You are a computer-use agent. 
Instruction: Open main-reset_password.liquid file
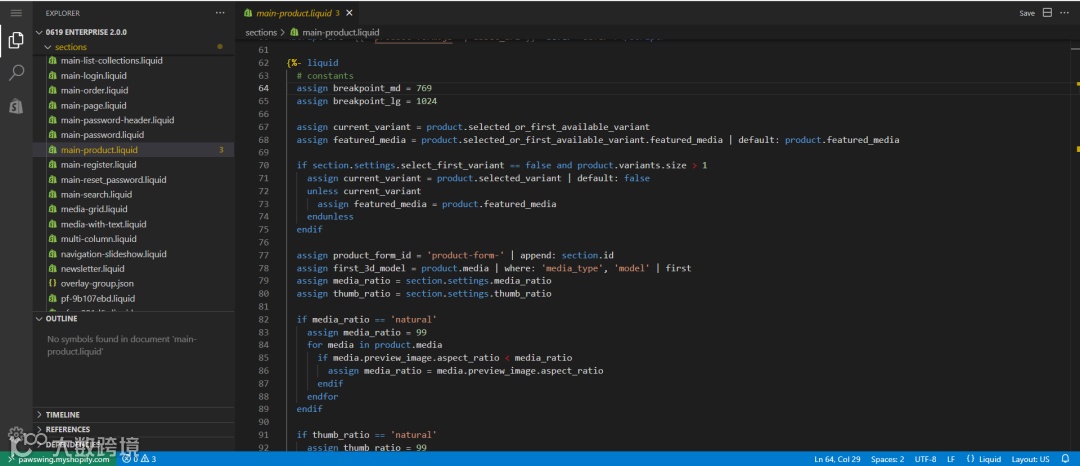(x=114, y=180)
